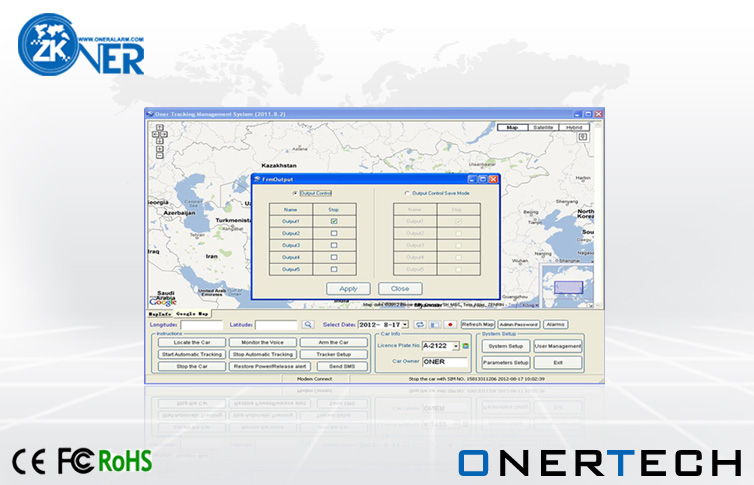The width and height of the screenshot is (754, 485).
Task: Pan the map down with the arrow button
Action: click(x=160, y=141)
